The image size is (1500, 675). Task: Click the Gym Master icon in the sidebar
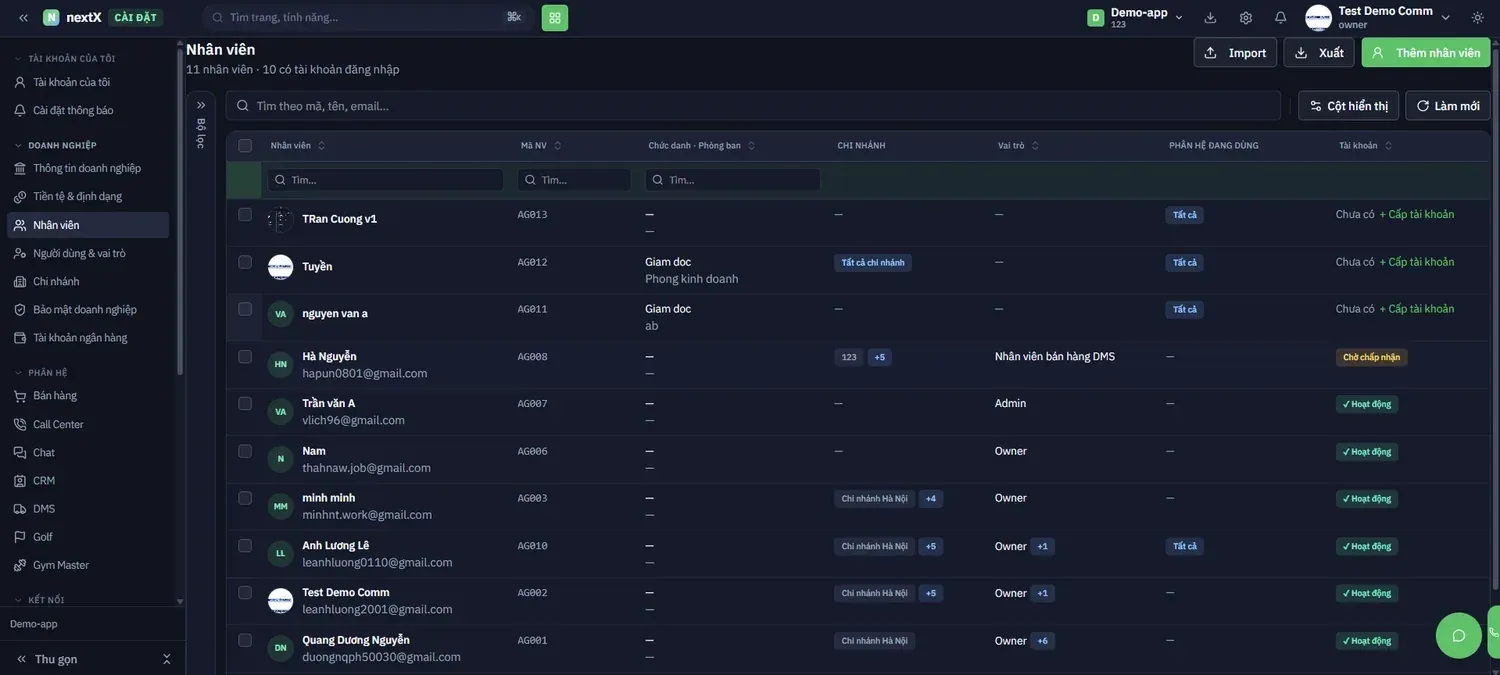pos(20,565)
